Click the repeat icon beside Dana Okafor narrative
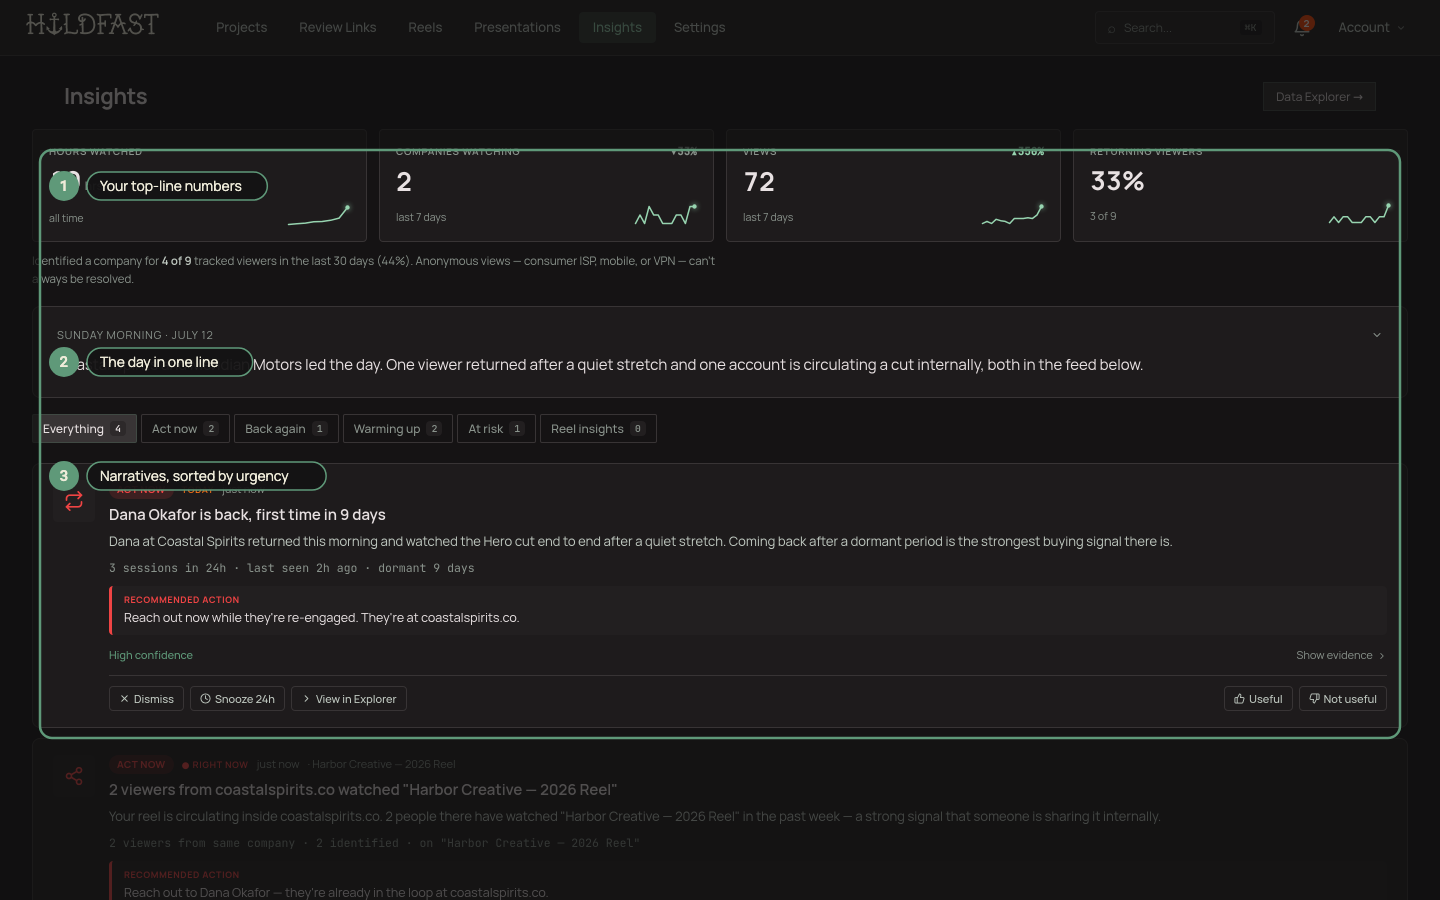The image size is (1440, 900). click(74, 501)
